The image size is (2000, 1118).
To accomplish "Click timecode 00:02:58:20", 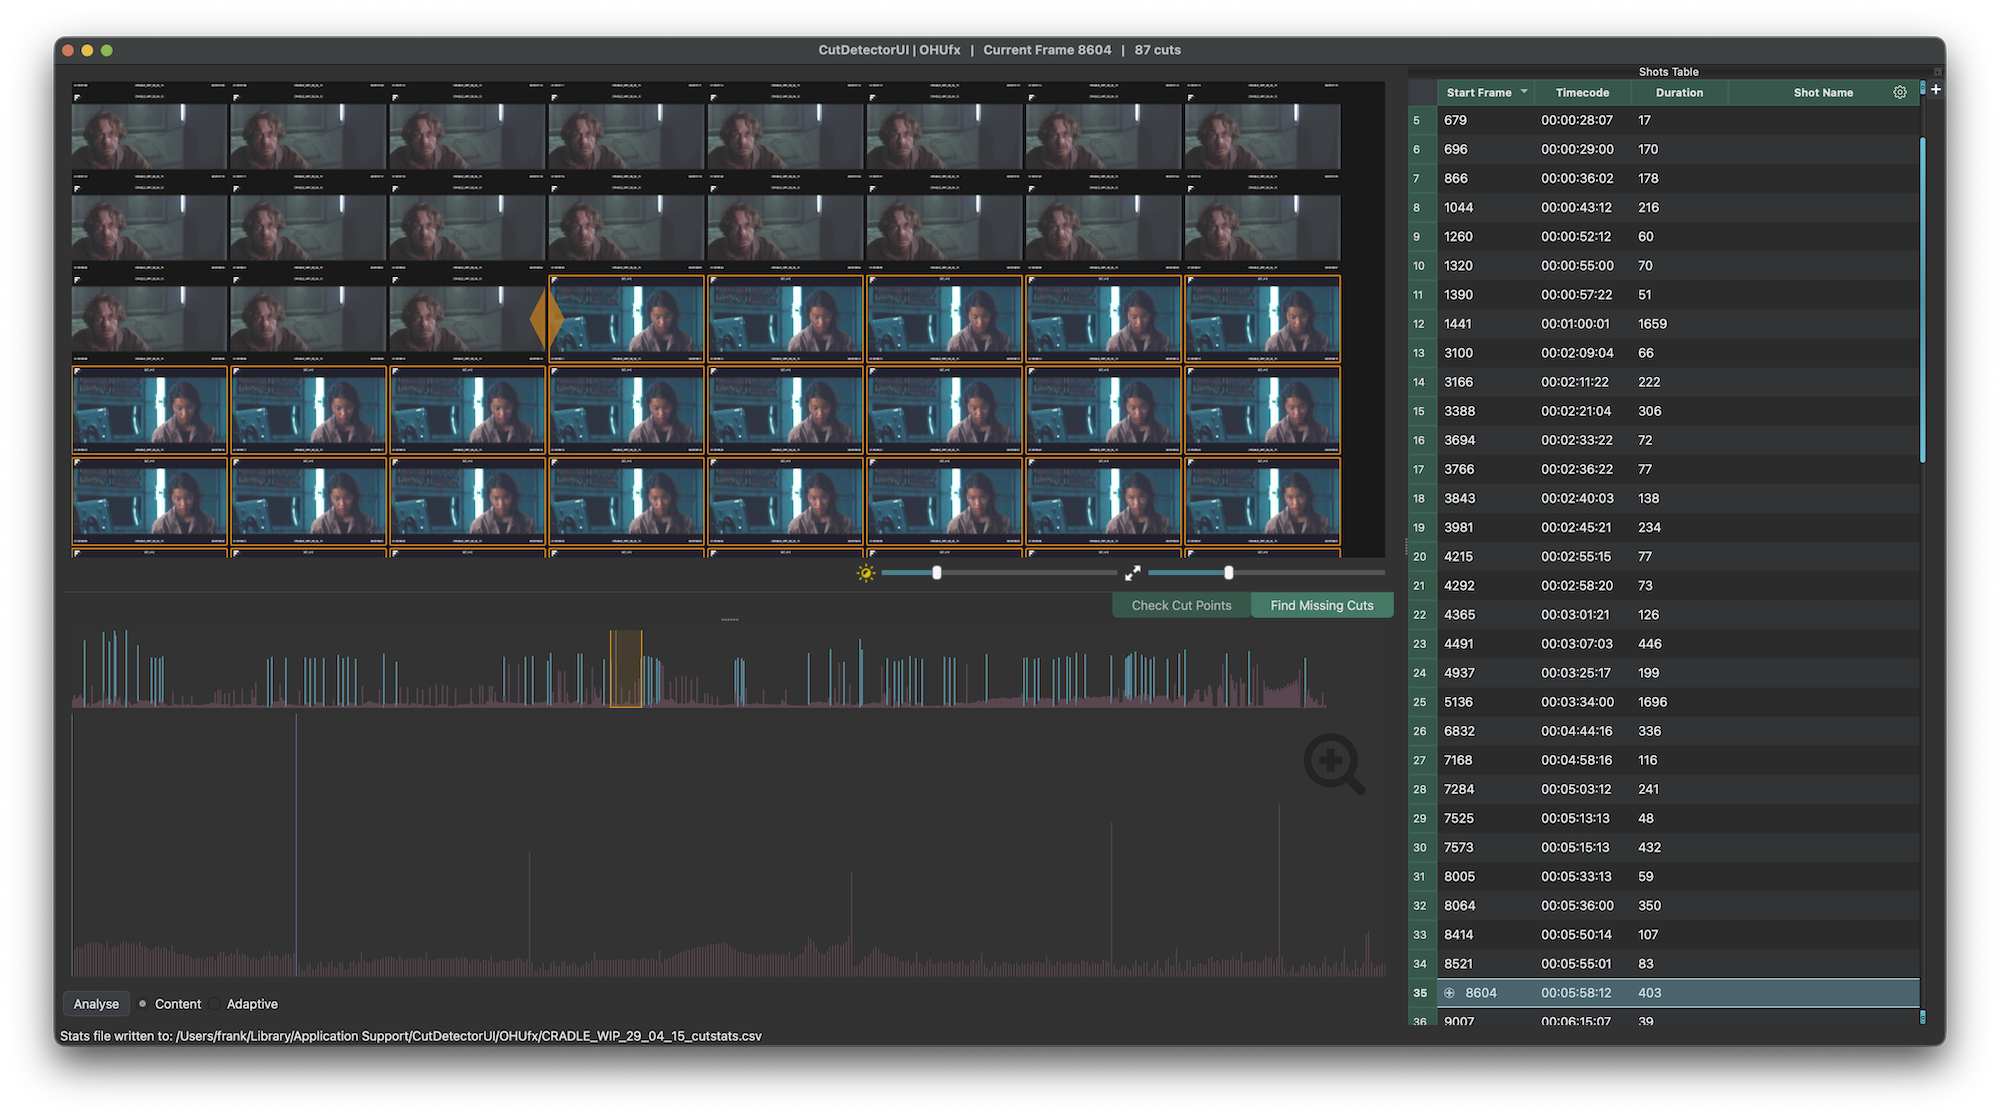I will pyautogui.click(x=1577, y=585).
